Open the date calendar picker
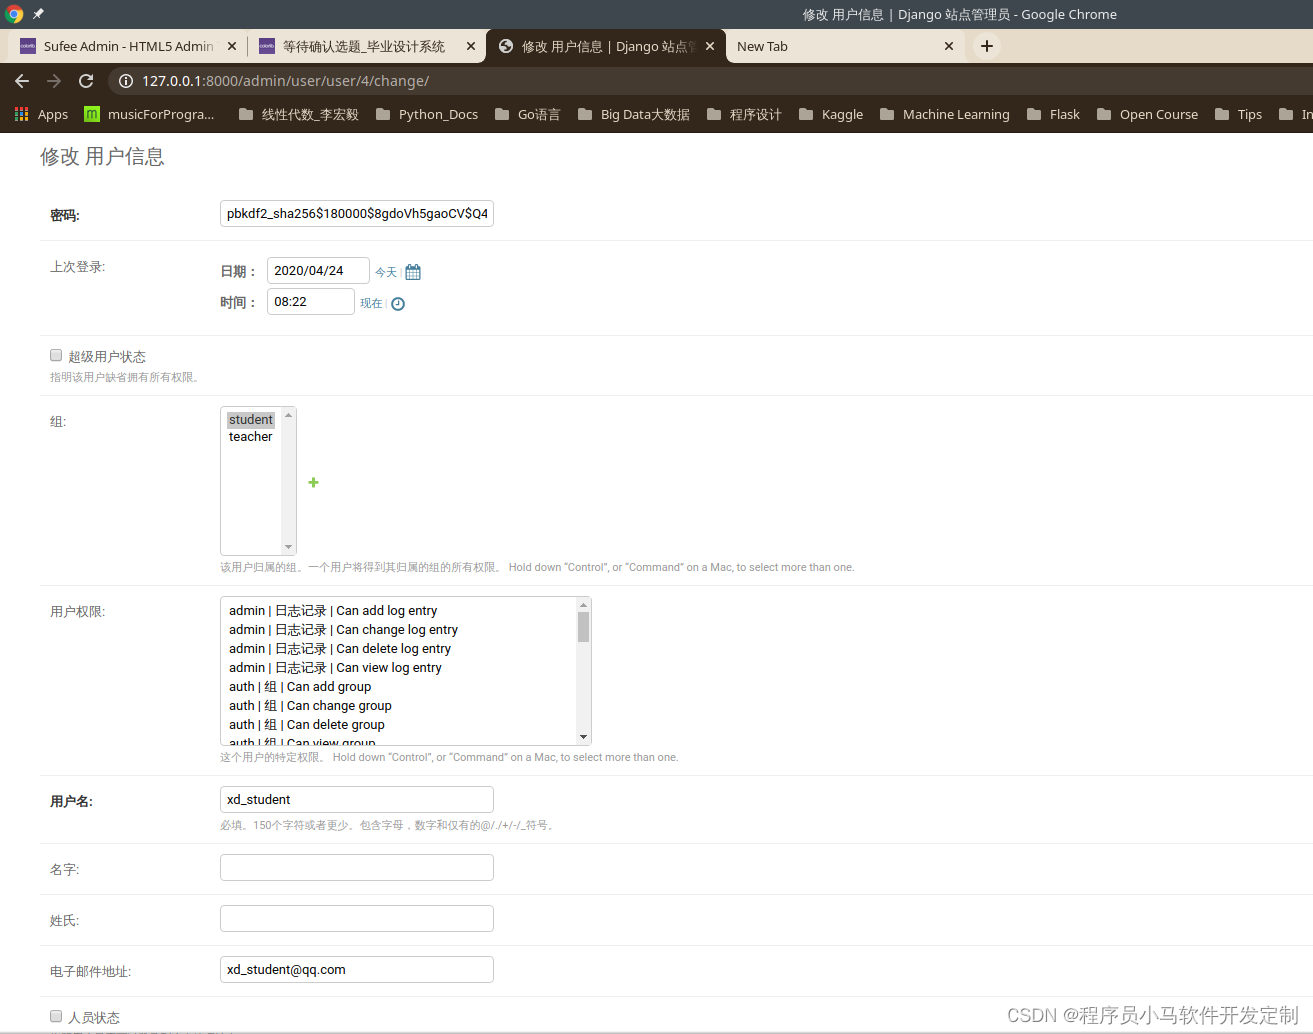This screenshot has height=1034, width=1313. tap(413, 271)
